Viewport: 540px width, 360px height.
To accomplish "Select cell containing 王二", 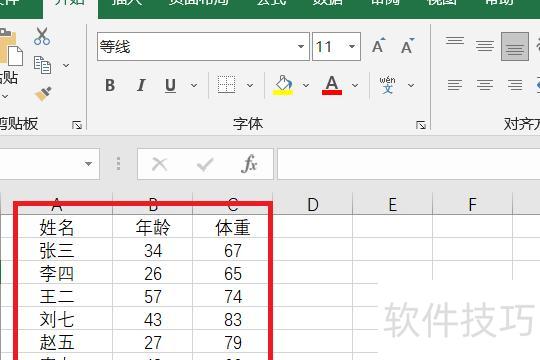I will point(57,296).
